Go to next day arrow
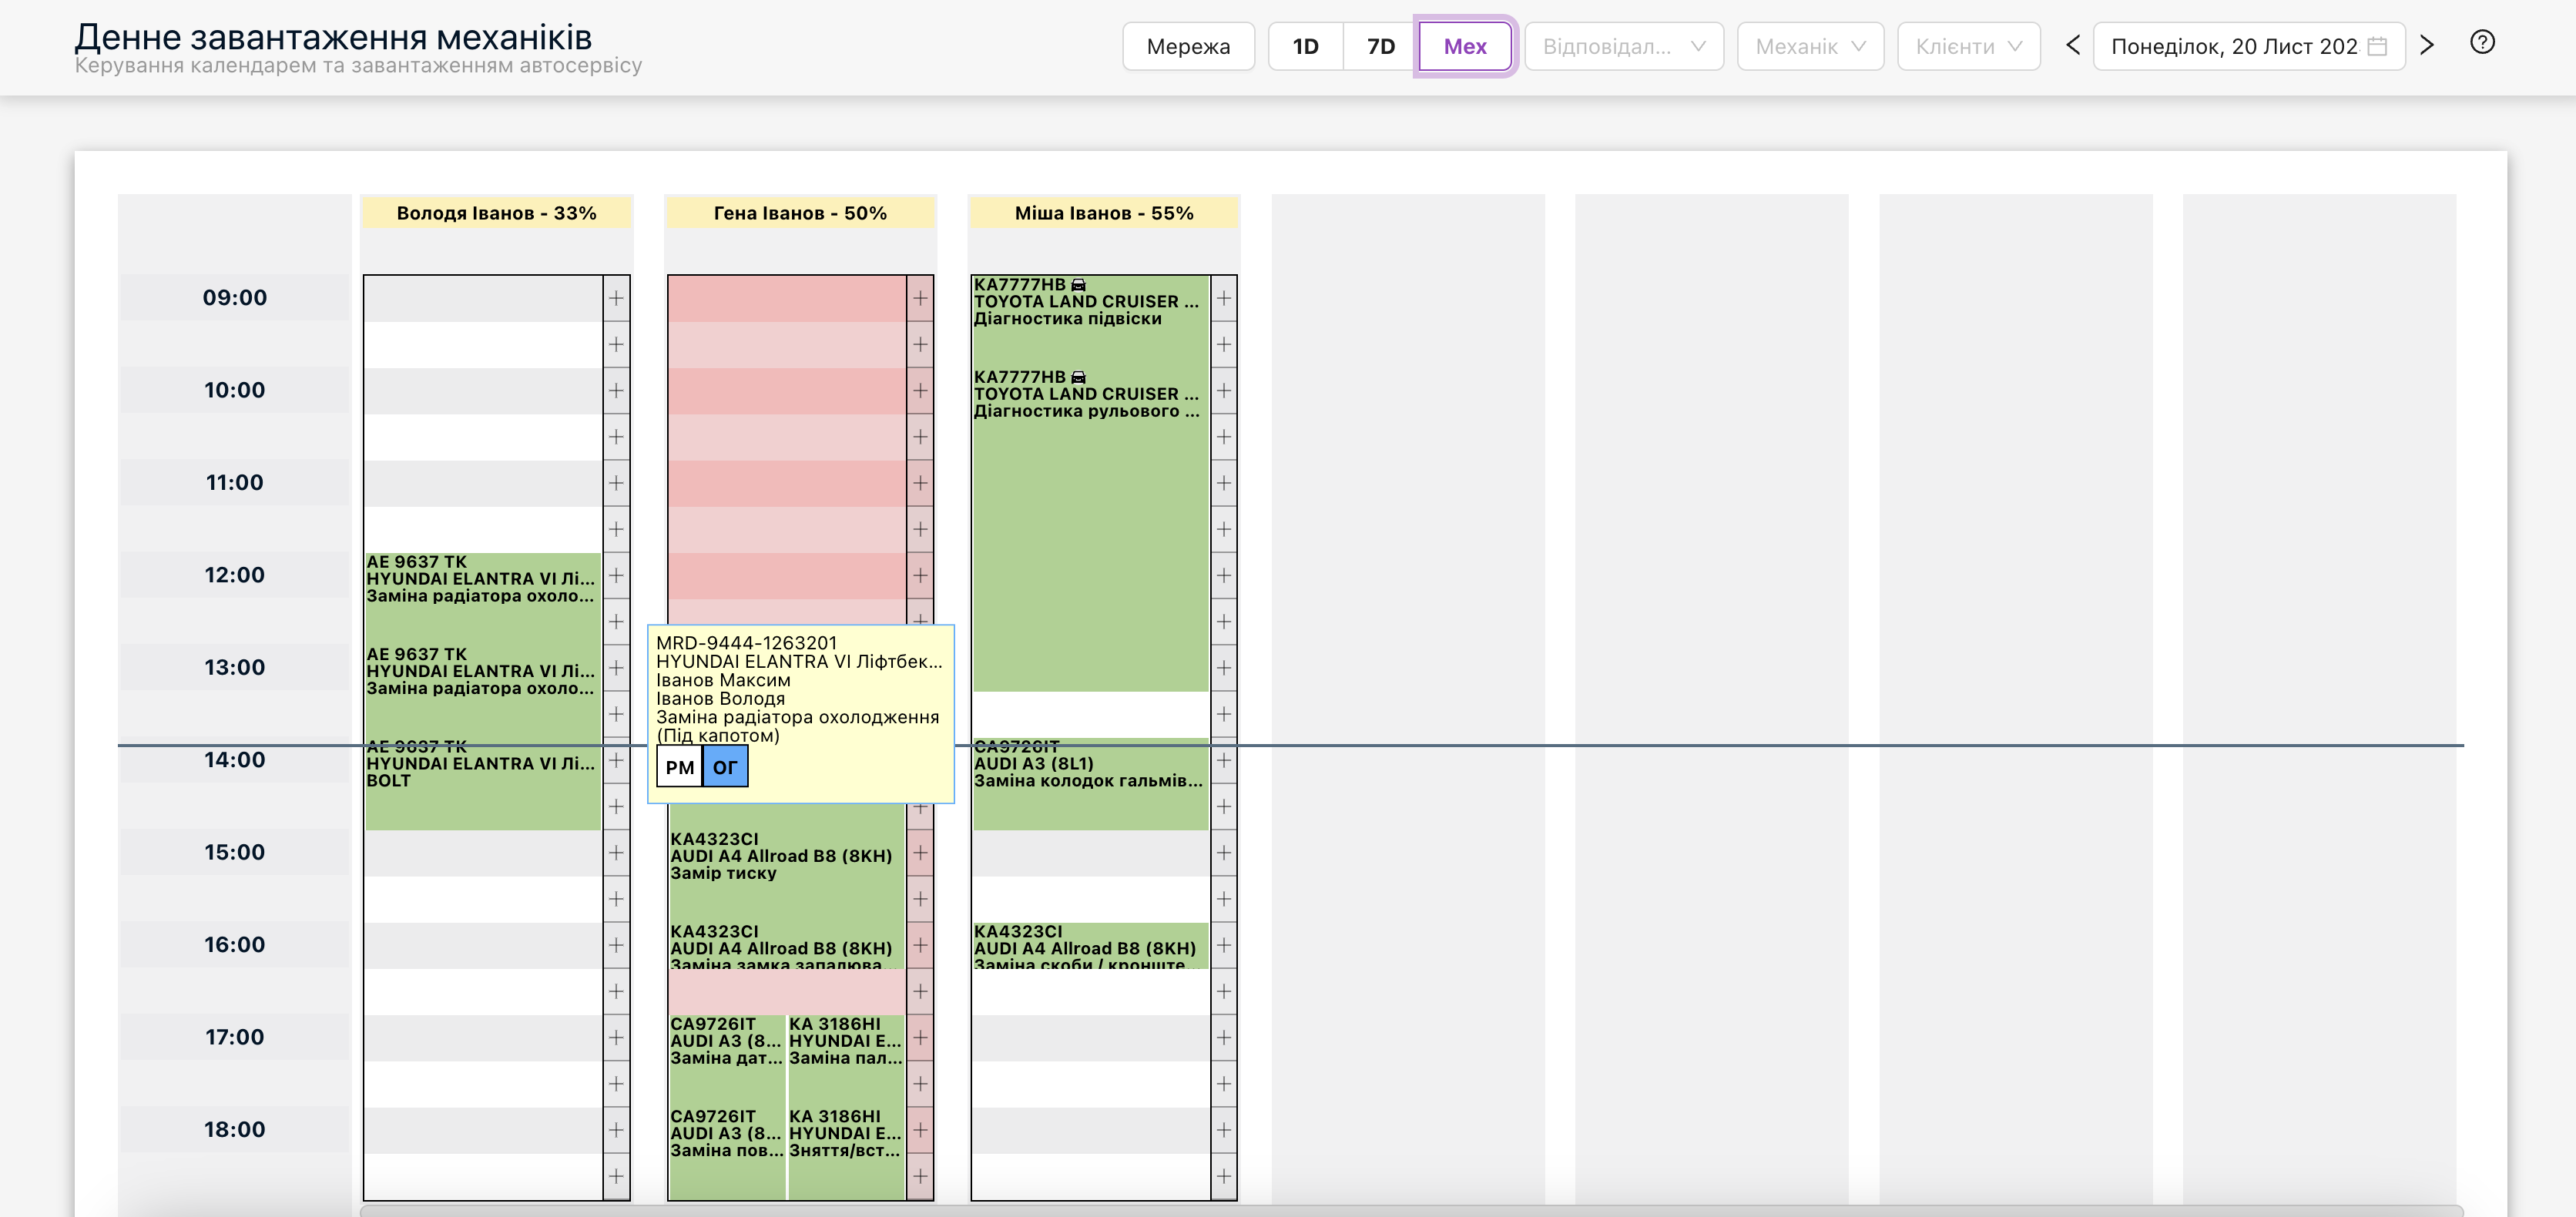The height and width of the screenshot is (1217, 2576). click(x=2427, y=46)
